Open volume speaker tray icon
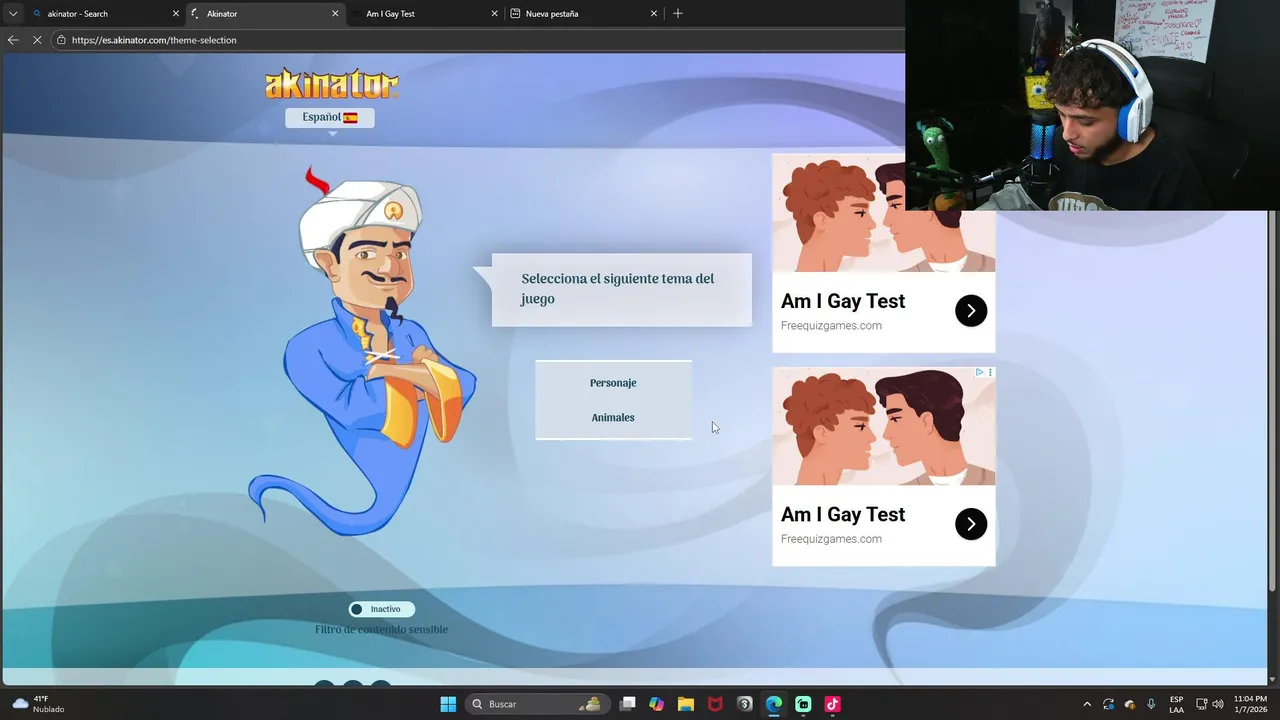Image resolution: width=1280 pixels, height=720 pixels. (x=1218, y=704)
